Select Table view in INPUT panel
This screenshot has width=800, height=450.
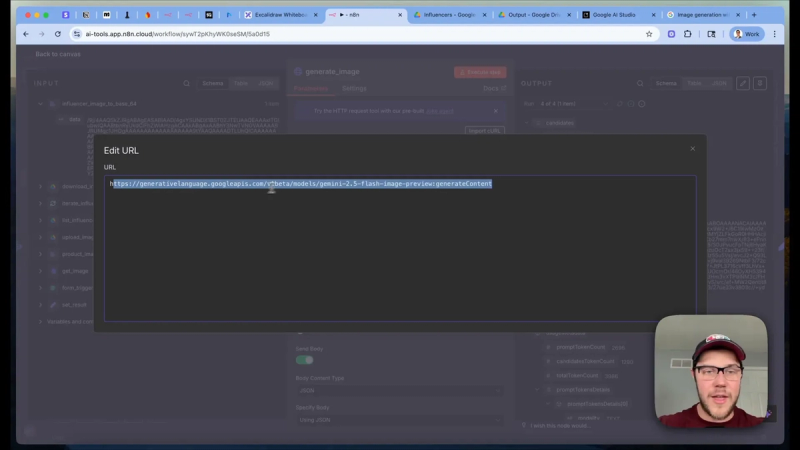tap(240, 83)
